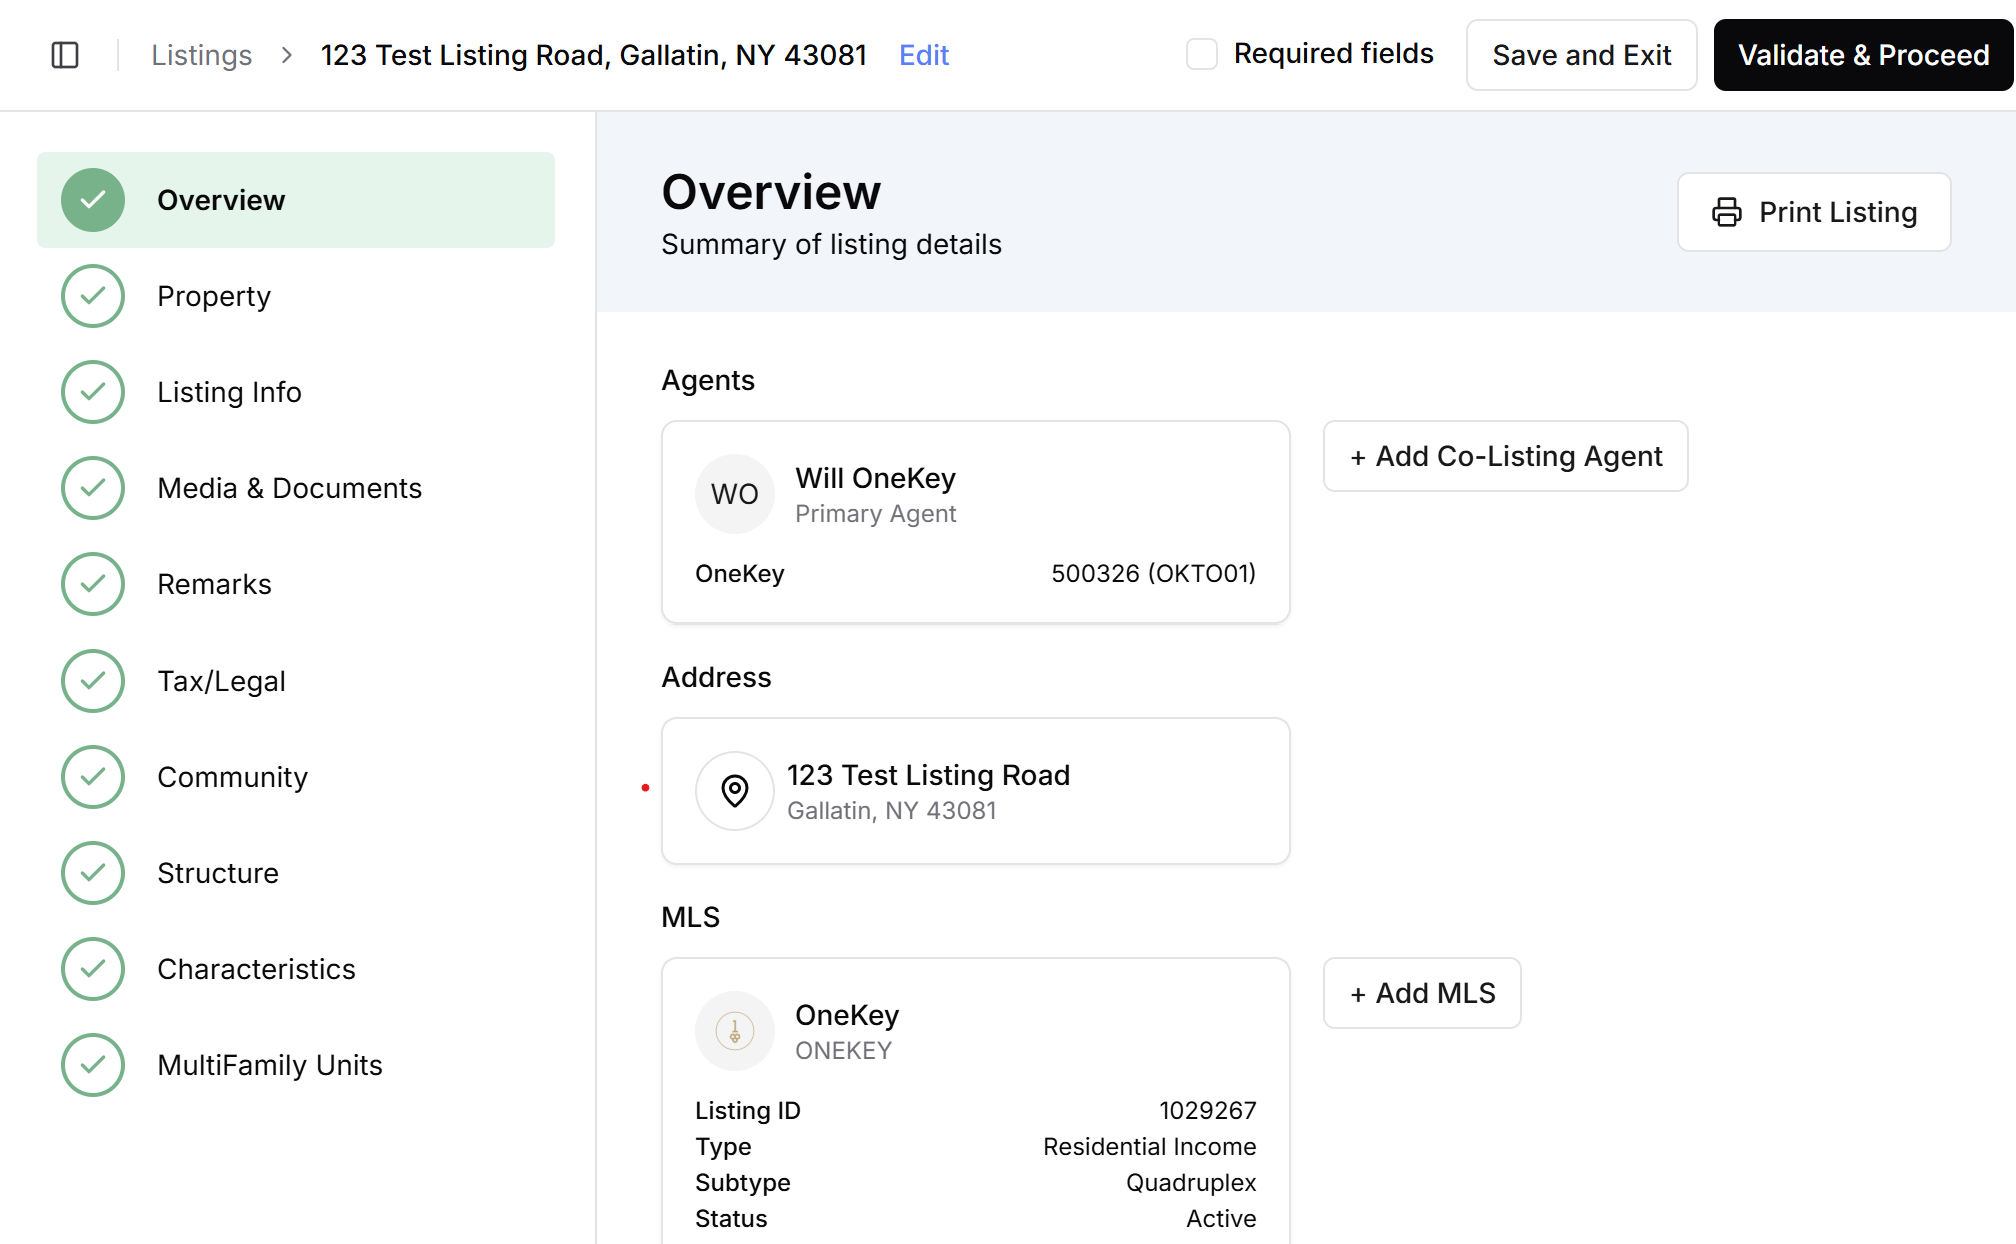The height and width of the screenshot is (1244, 2016).
Task: Select the Remarks section
Action: [296, 584]
